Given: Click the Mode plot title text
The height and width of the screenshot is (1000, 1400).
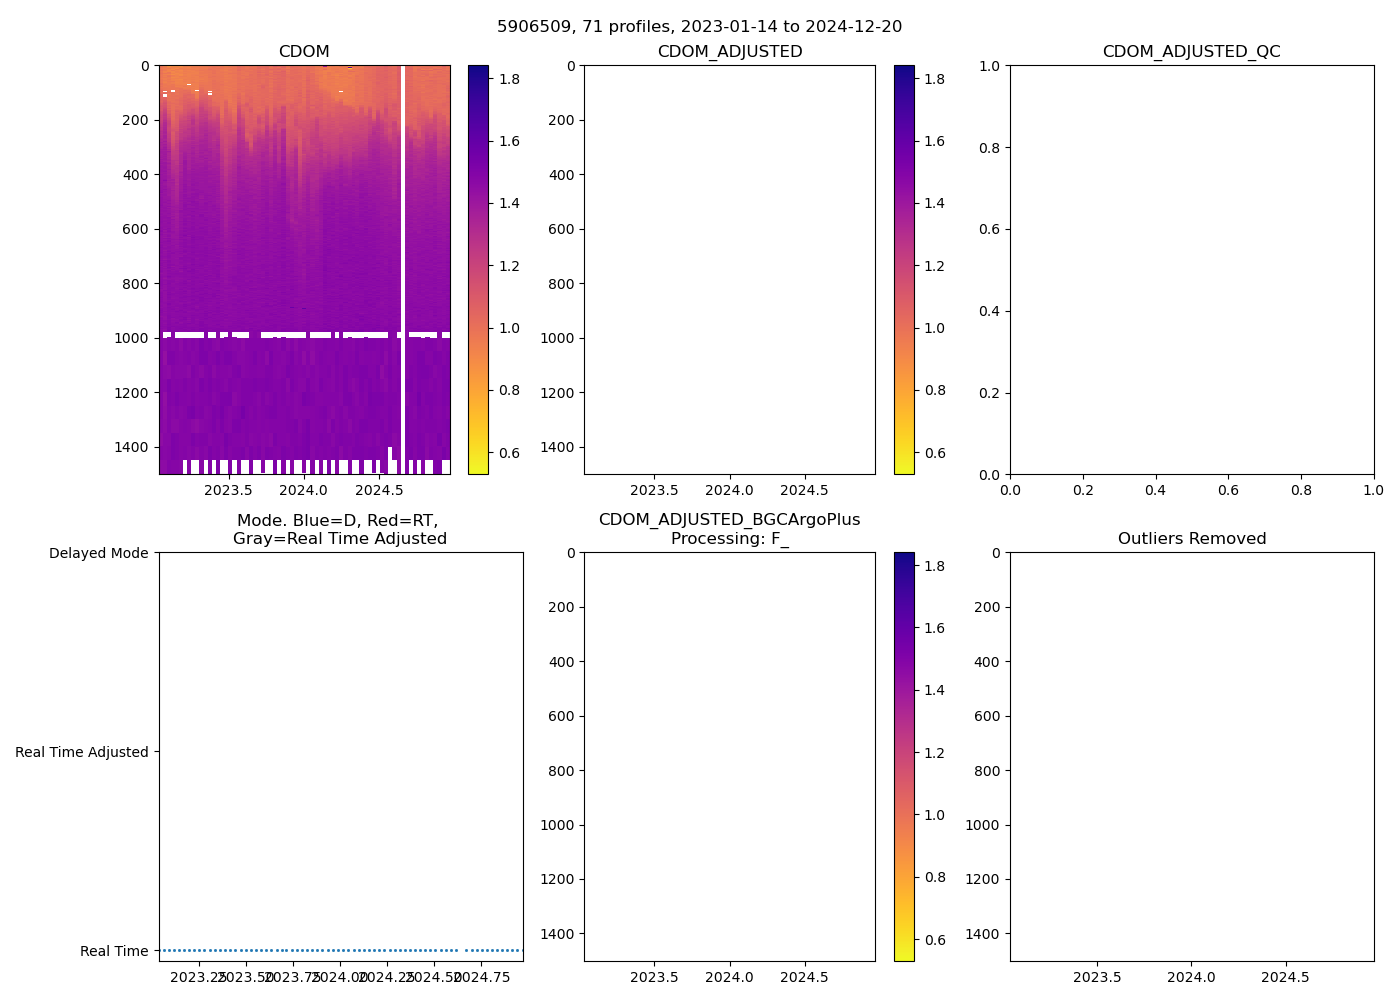Looking at the screenshot, I should coord(339,529).
